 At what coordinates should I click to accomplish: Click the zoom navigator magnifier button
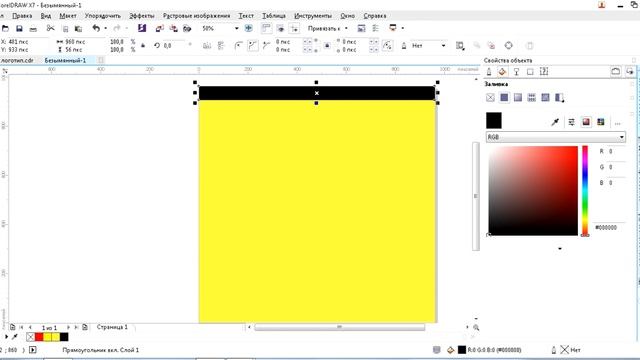point(476,327)
